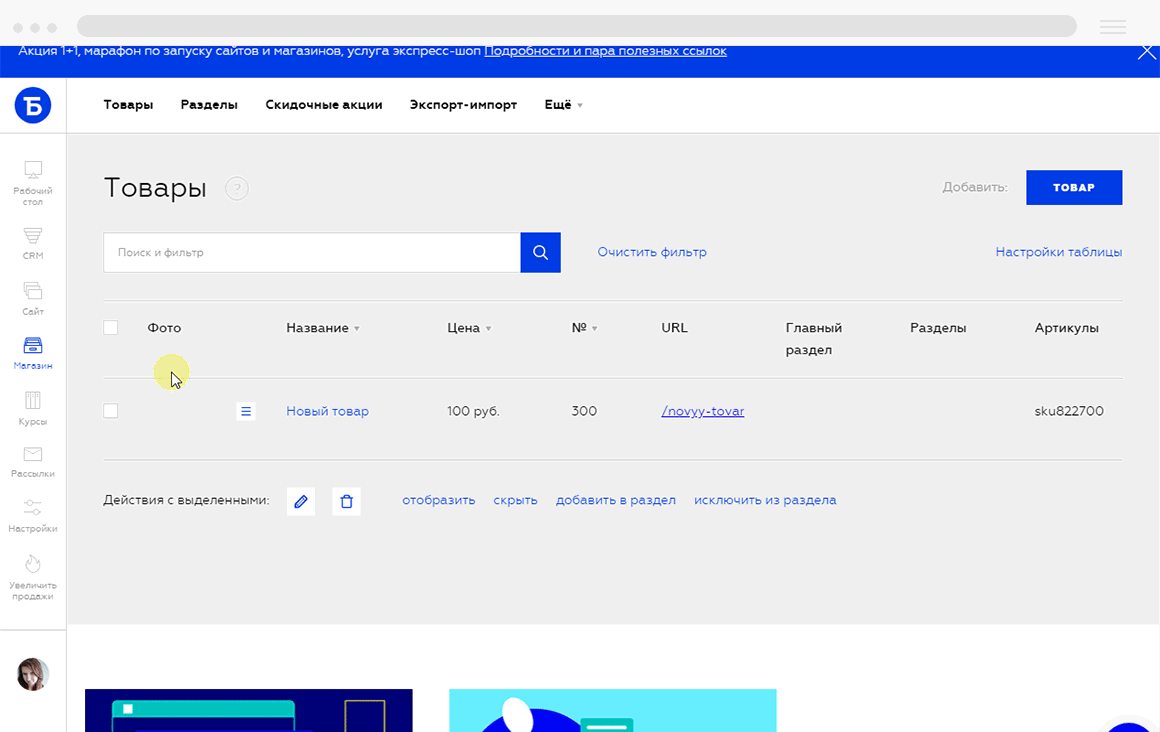
Task: Open the Настройки таблицы link
Action: pos(1059,252)
